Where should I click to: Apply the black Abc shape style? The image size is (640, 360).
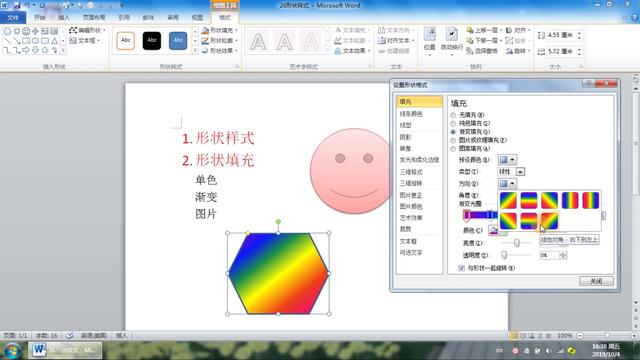[152, 40]
